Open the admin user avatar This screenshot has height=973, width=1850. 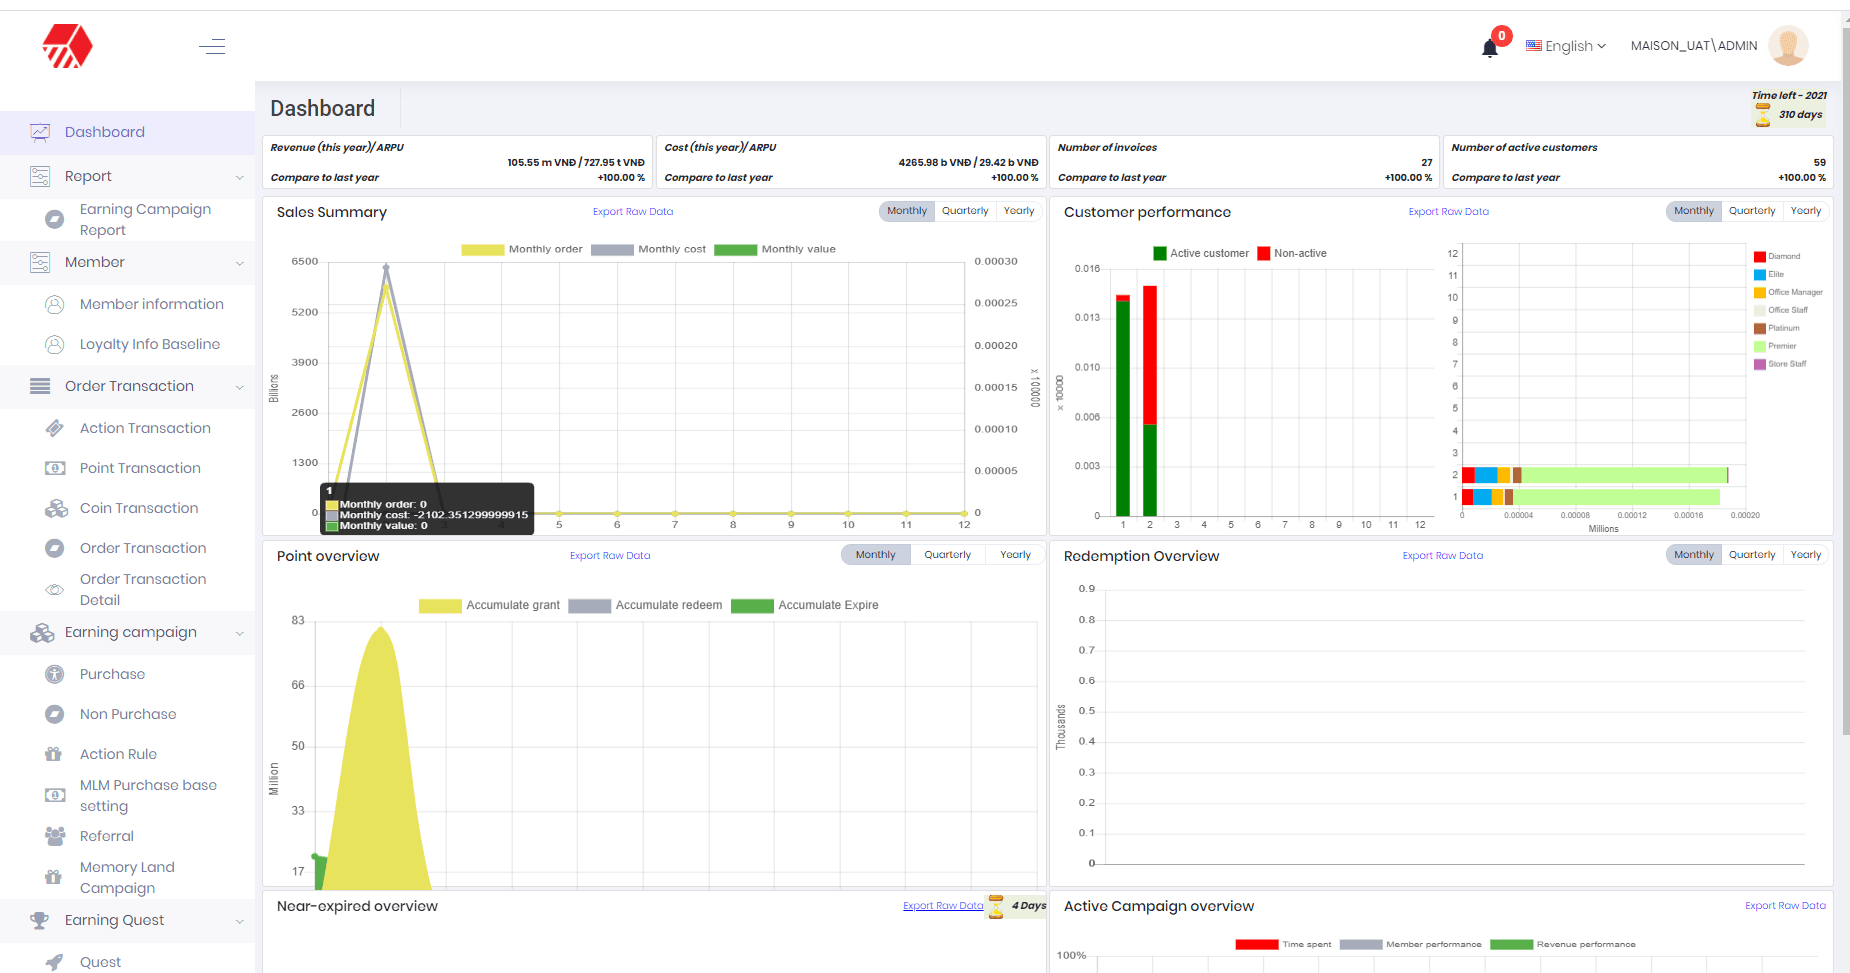[x=1787, y=46]
